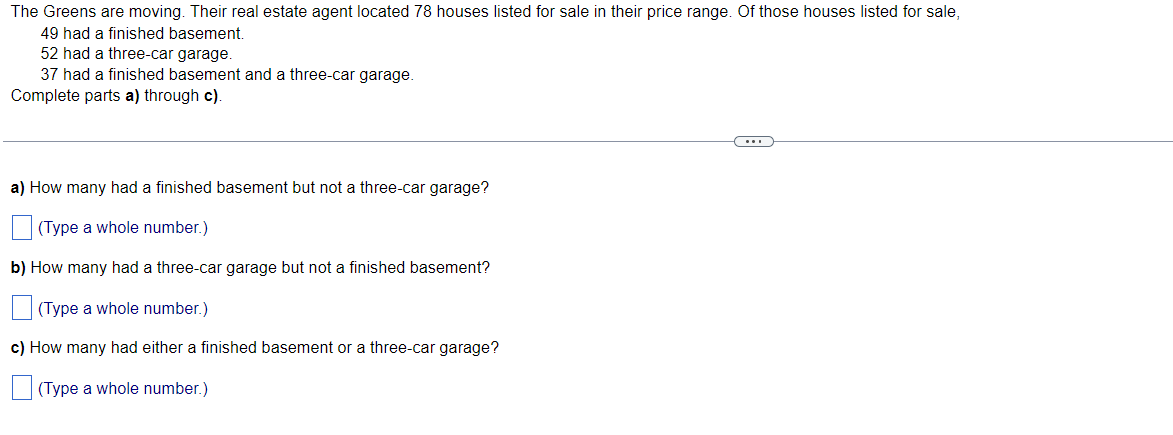Click the bold 'a)' label of first question
Screen dimensions: 1173x435
coord(19,188)
